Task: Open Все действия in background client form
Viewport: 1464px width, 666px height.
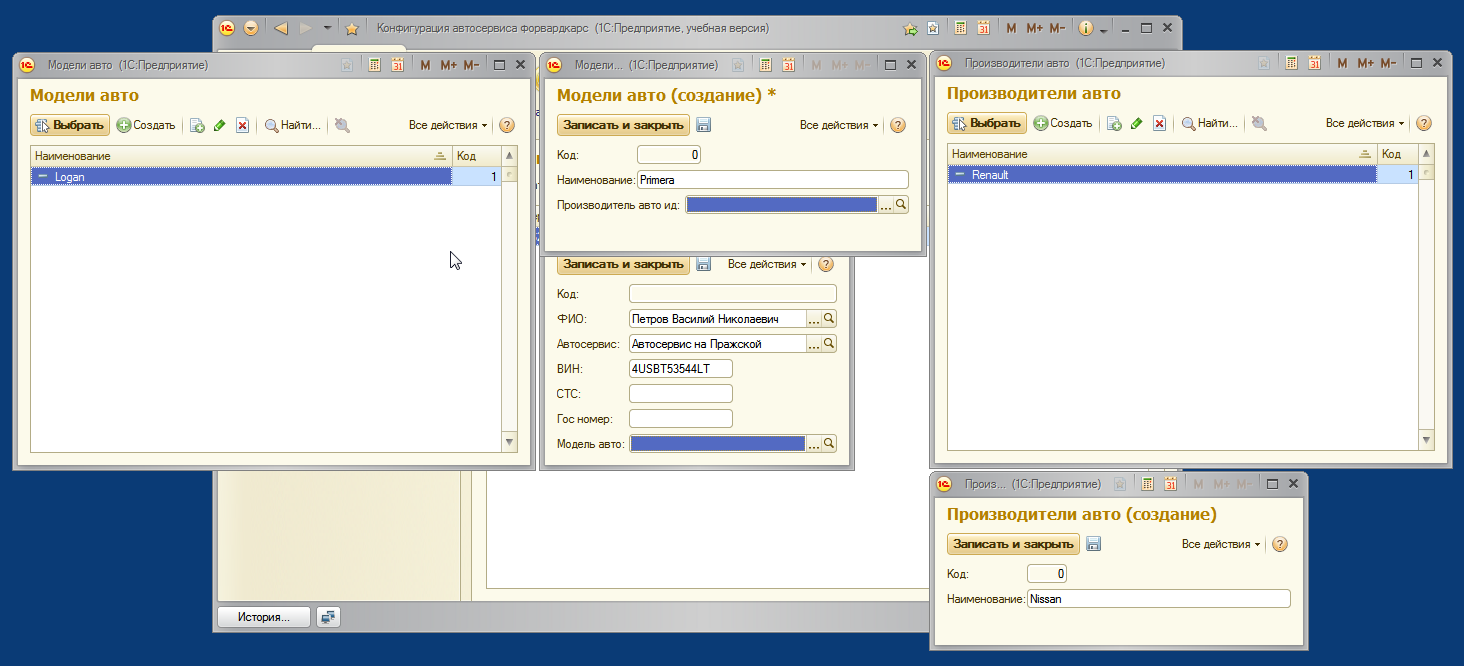Action: pos(767,265)
